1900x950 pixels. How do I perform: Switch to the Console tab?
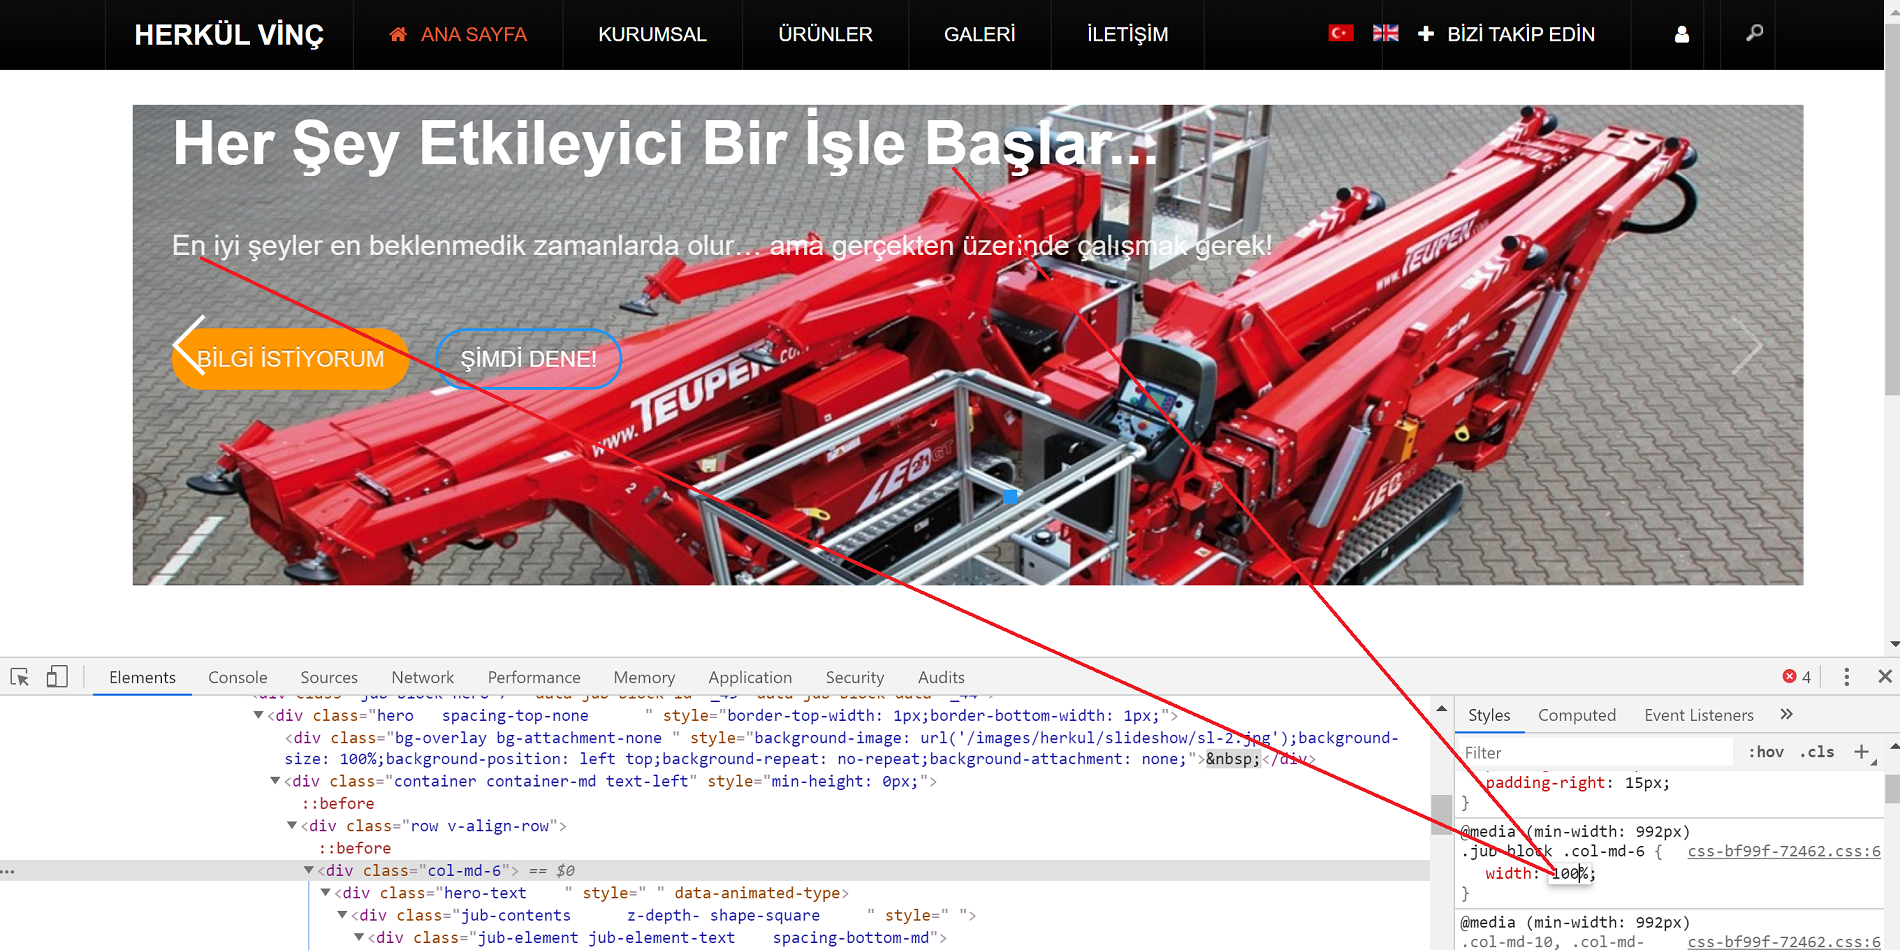(x=237, y=677)
